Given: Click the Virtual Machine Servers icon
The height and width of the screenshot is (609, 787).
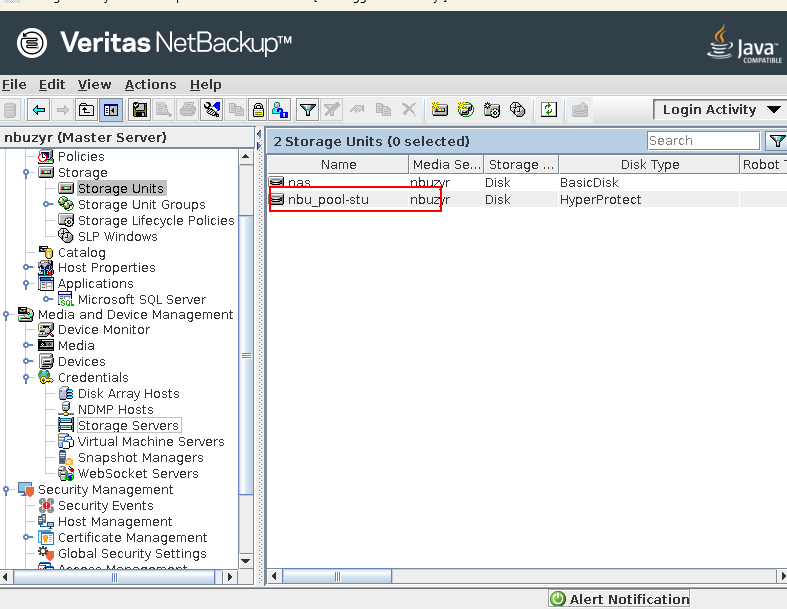Looking at the screenshot, I should point(66,441).
